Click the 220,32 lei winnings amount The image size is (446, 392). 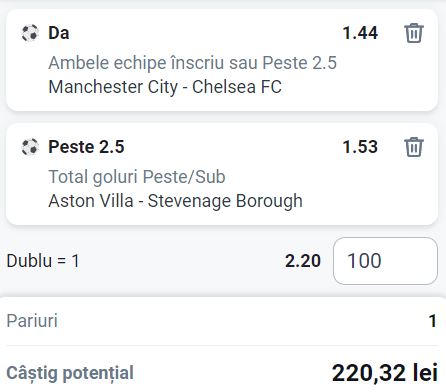(385, 372)
